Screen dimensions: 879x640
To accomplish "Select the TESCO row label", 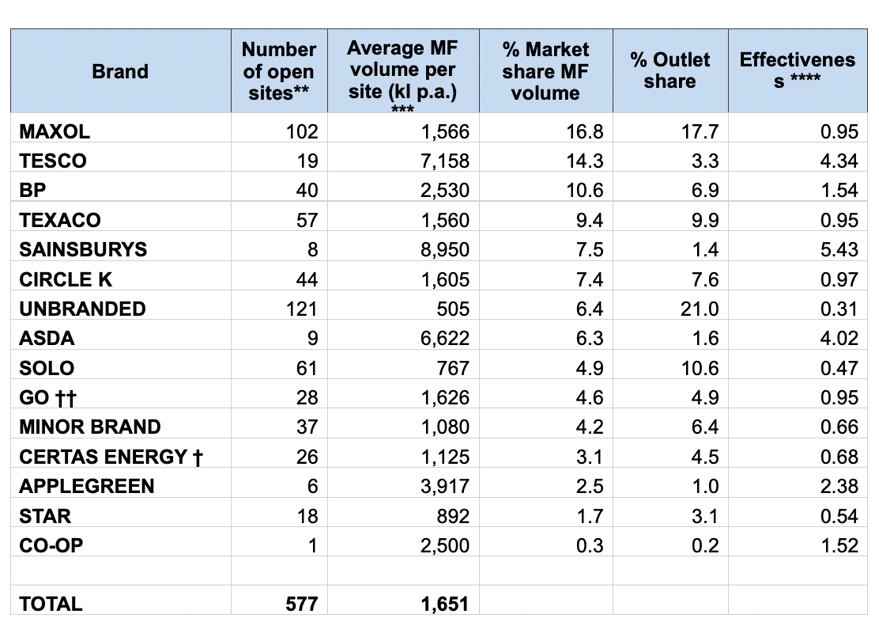I will 53,161.
